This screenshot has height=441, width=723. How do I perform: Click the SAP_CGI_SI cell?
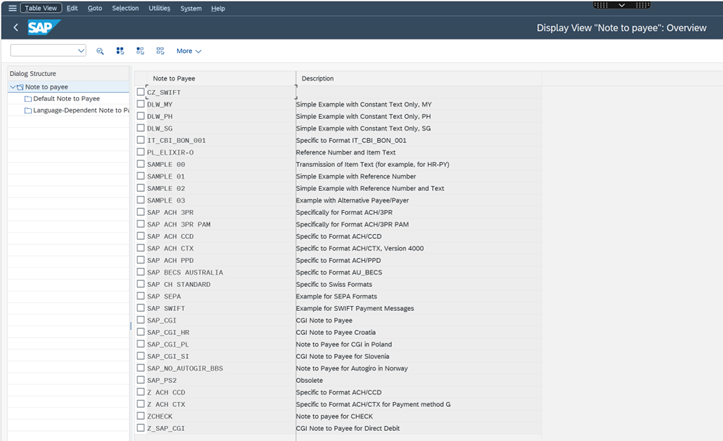[x=220, y=356]
